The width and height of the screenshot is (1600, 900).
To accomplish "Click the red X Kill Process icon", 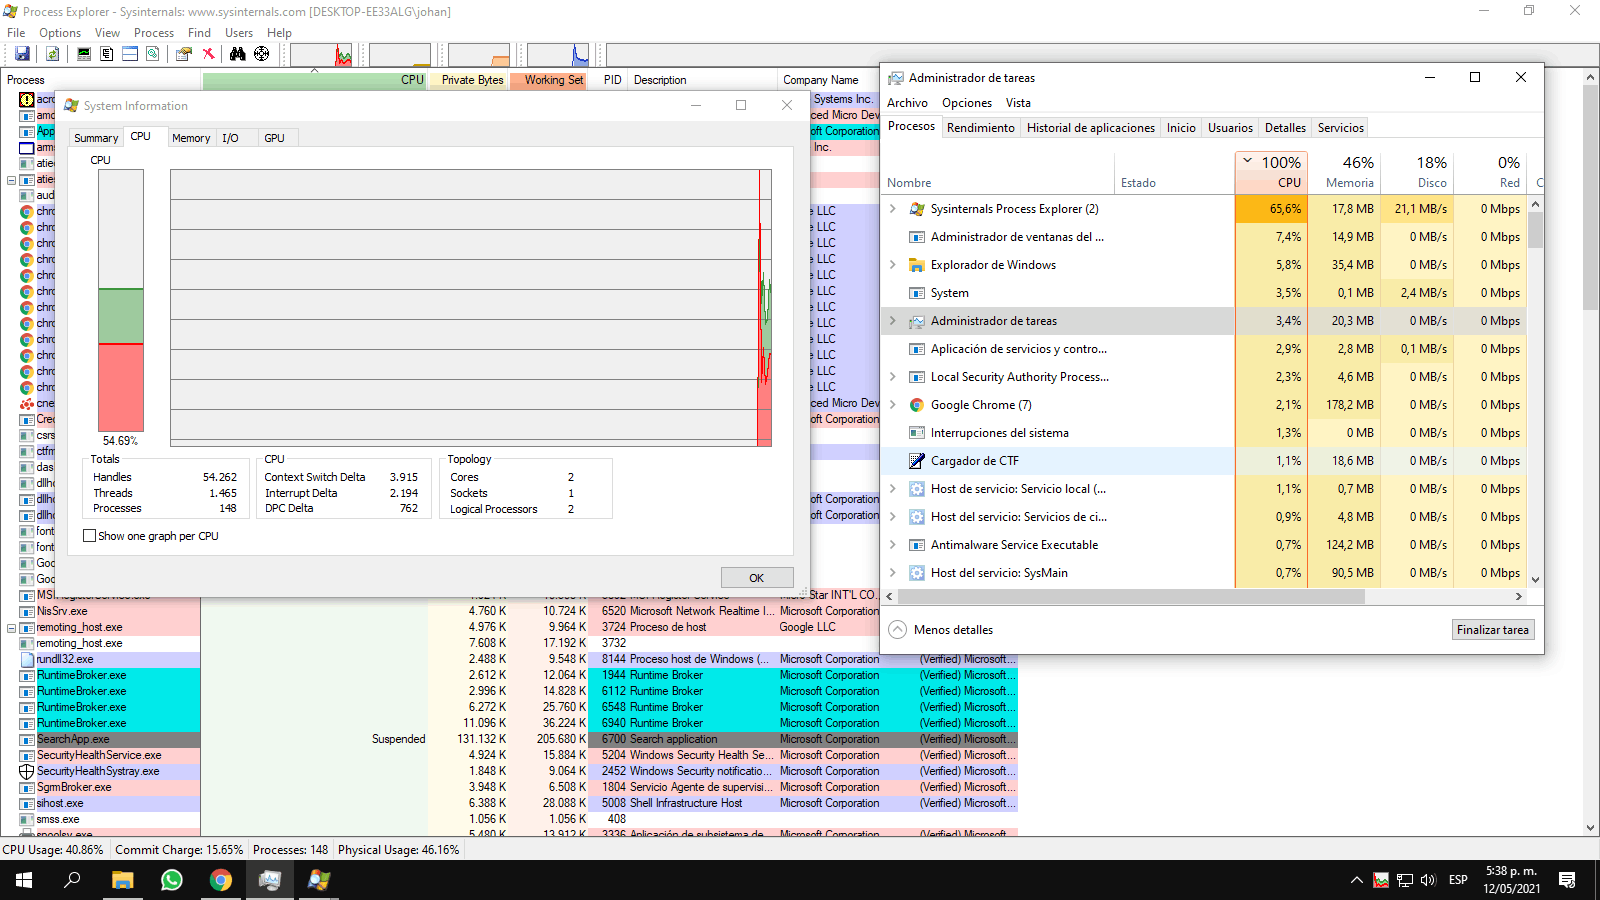I will point(208,54).
